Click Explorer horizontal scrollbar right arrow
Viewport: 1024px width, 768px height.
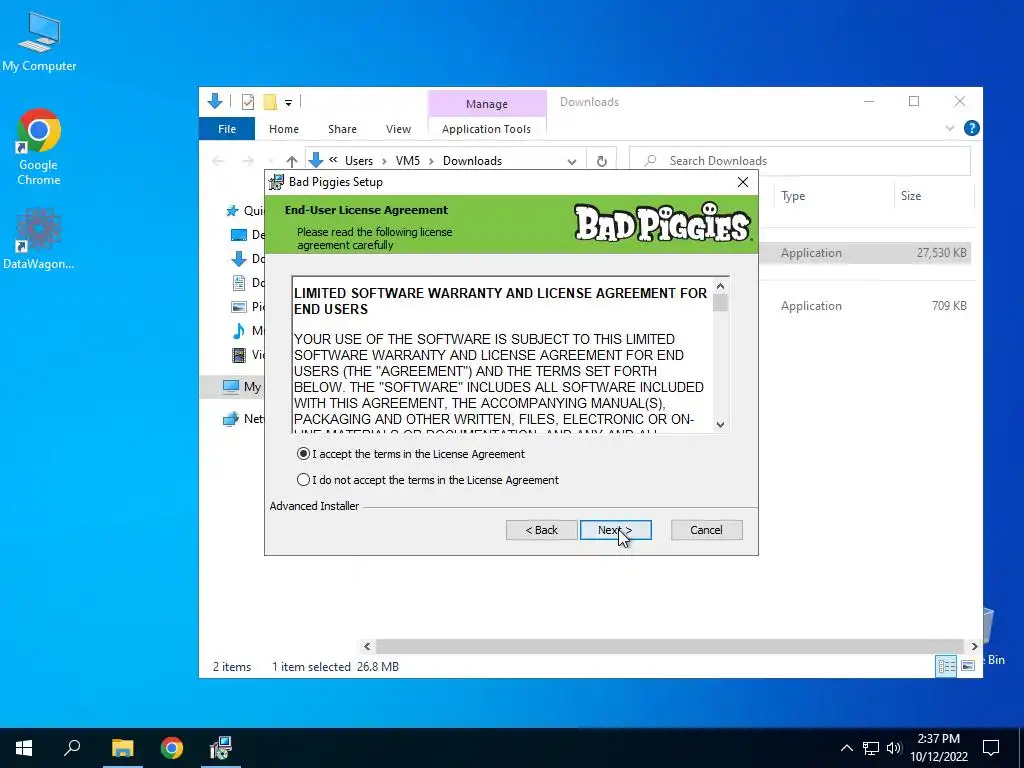coord(974,647)
